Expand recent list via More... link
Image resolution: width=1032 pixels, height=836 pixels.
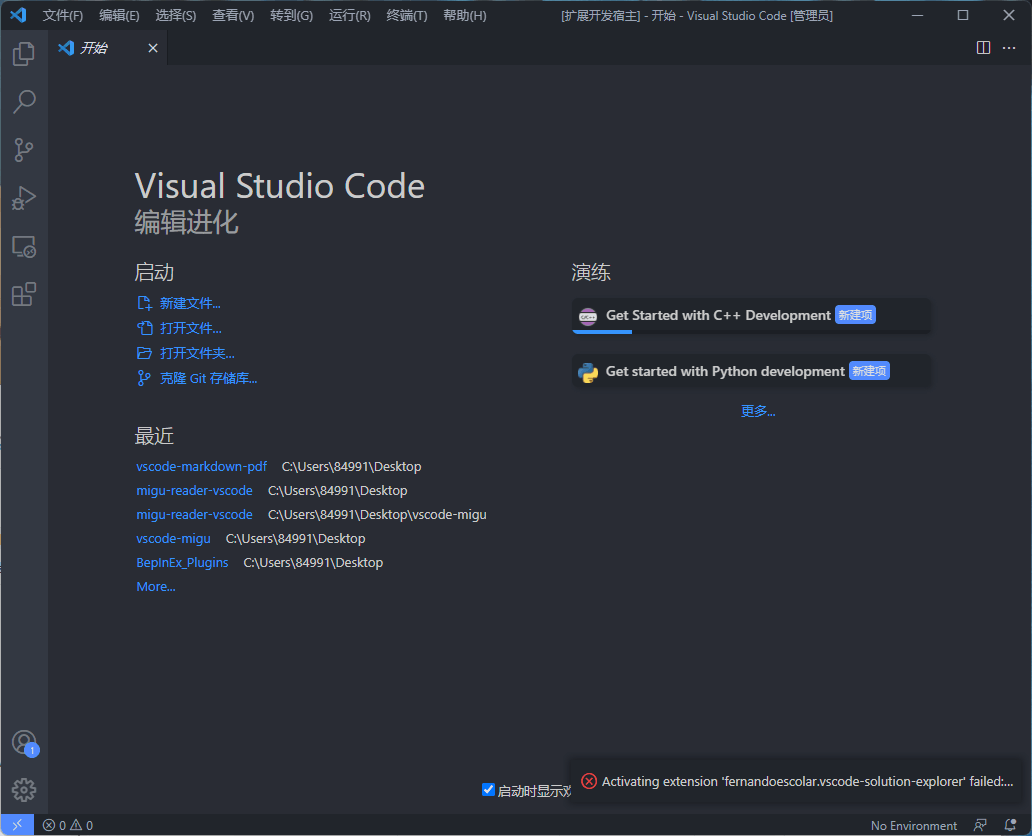(x=155, y=586)
